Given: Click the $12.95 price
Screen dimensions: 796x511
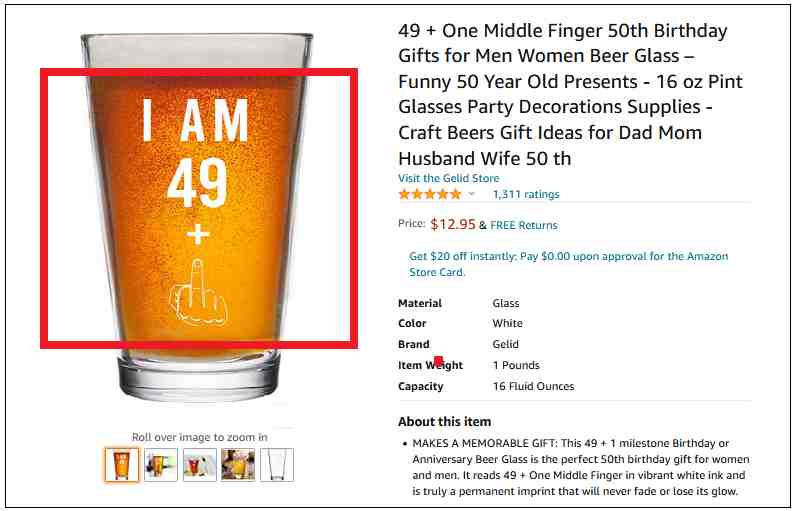Looking at the screenshot, I should tap(453, 224).
